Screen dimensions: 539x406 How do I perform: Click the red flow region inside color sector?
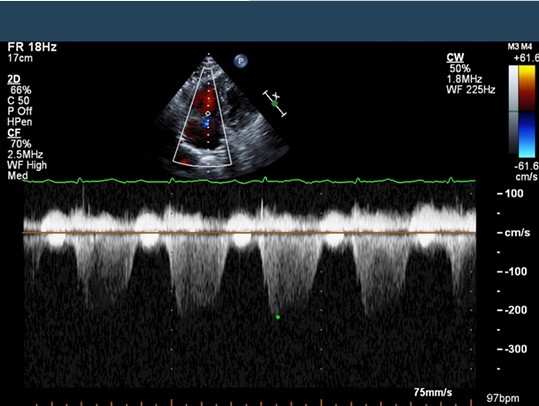tap(205, 98)
